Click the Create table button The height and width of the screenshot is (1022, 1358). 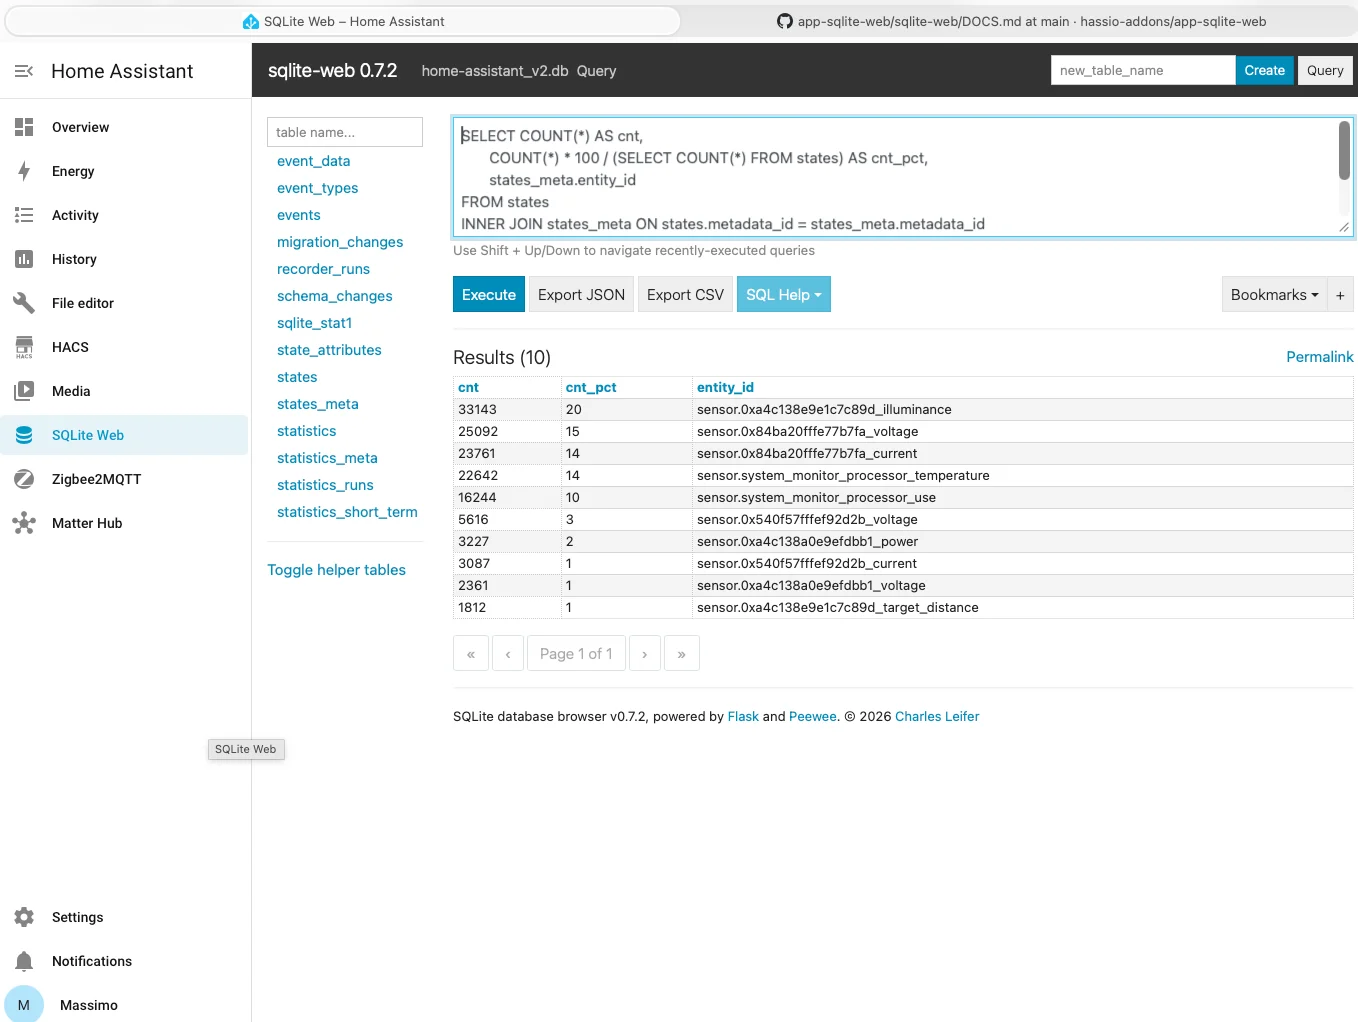(x=1265, y=70)
